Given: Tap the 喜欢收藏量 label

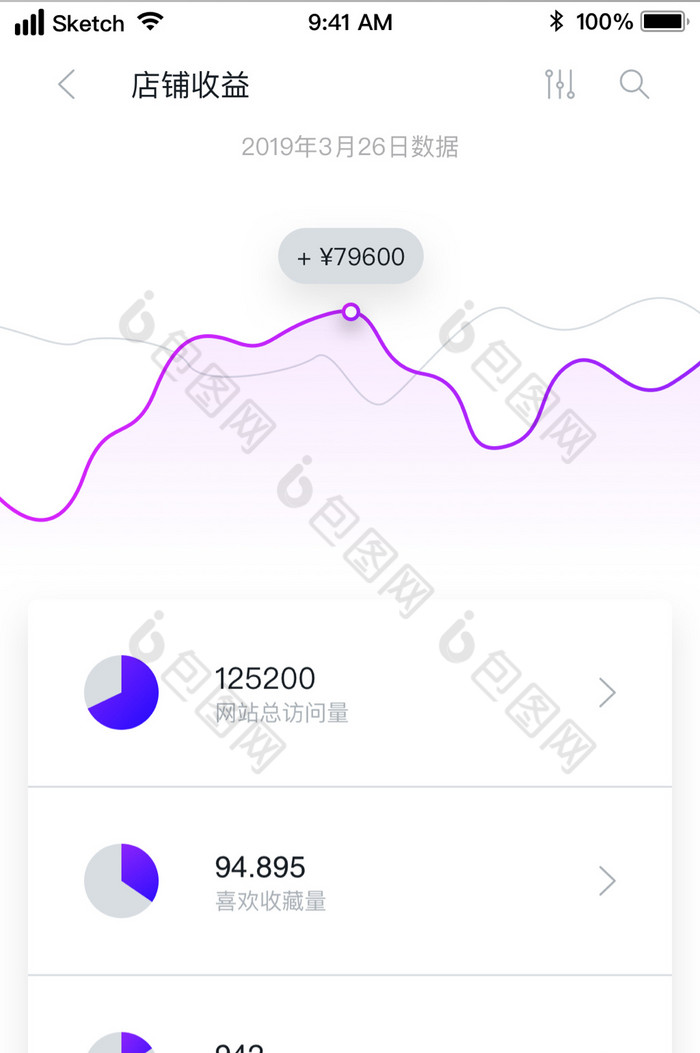Looking at the screenshot, I should click(271, 901).
